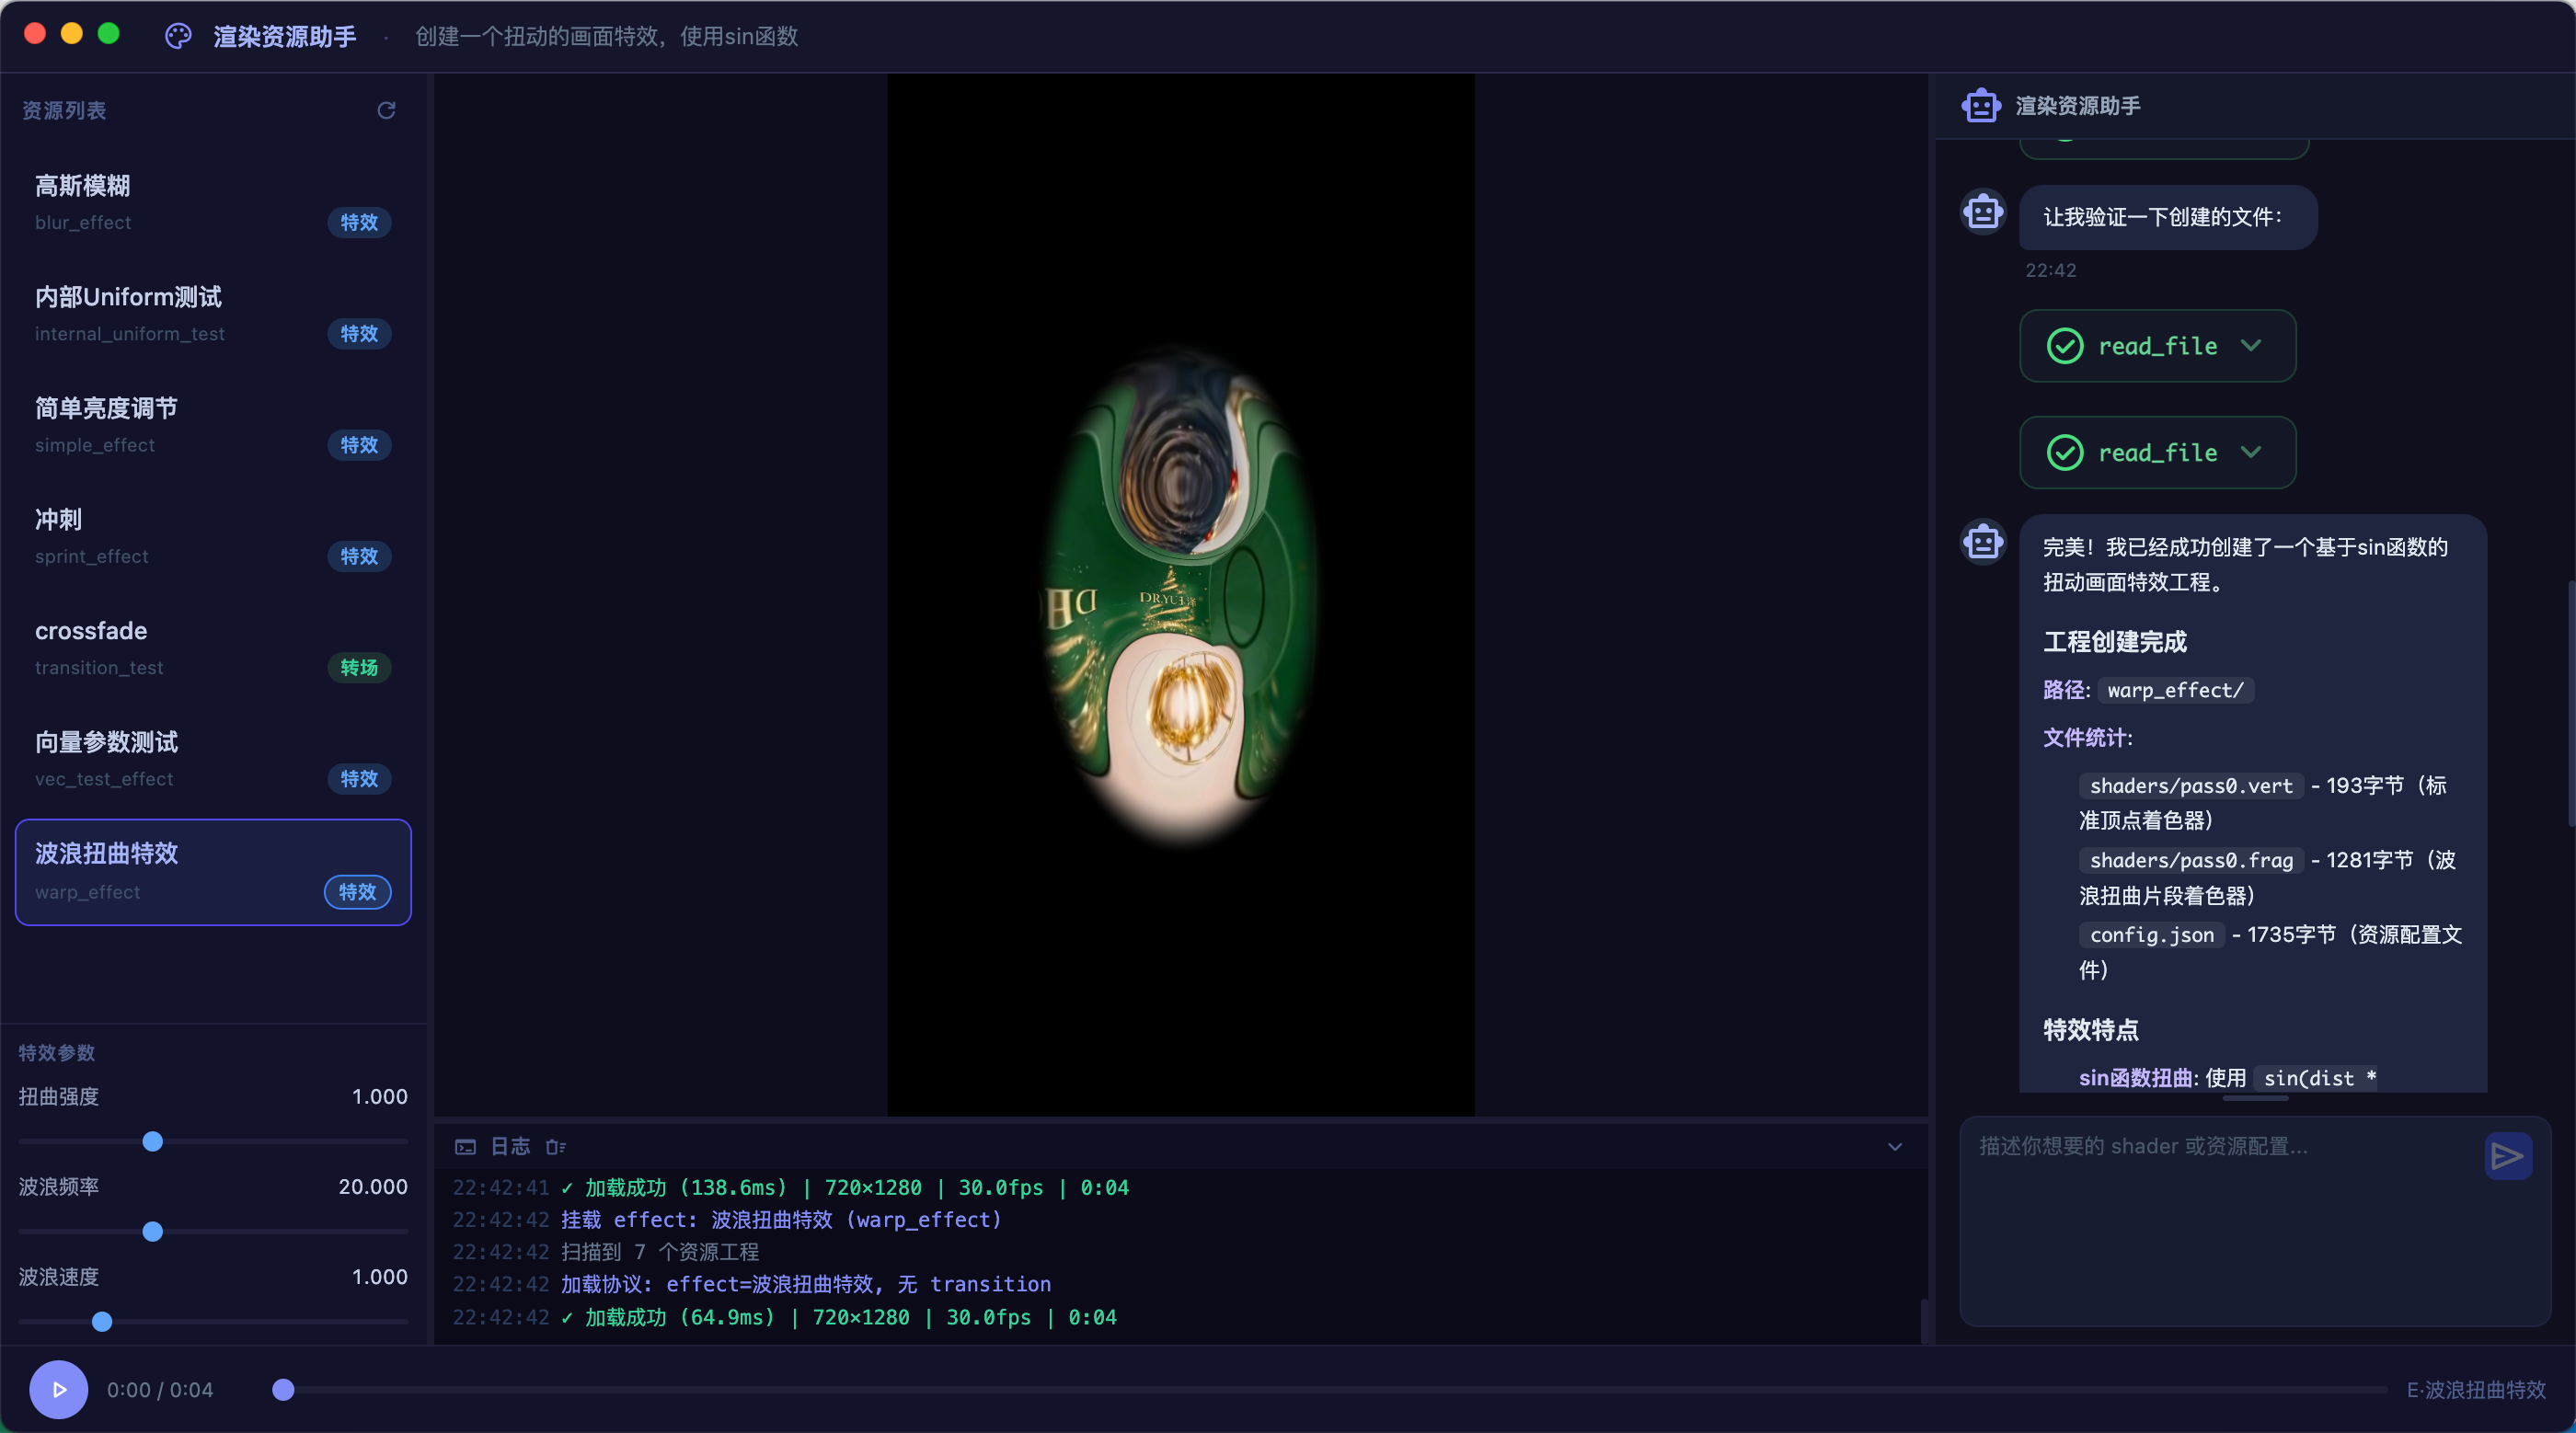
Task: Click the 特效 badge on 冲刺
Action: [359, 556]
